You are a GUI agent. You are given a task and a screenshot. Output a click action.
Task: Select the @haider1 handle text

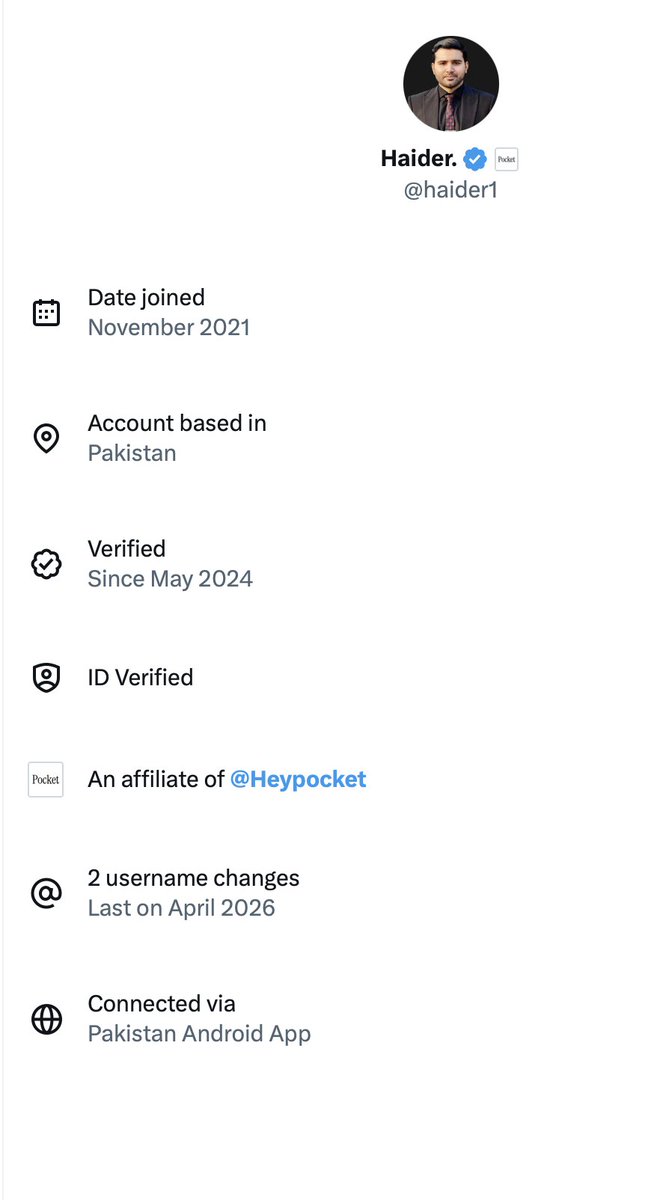pyautogui.click(x=451, y=190)
